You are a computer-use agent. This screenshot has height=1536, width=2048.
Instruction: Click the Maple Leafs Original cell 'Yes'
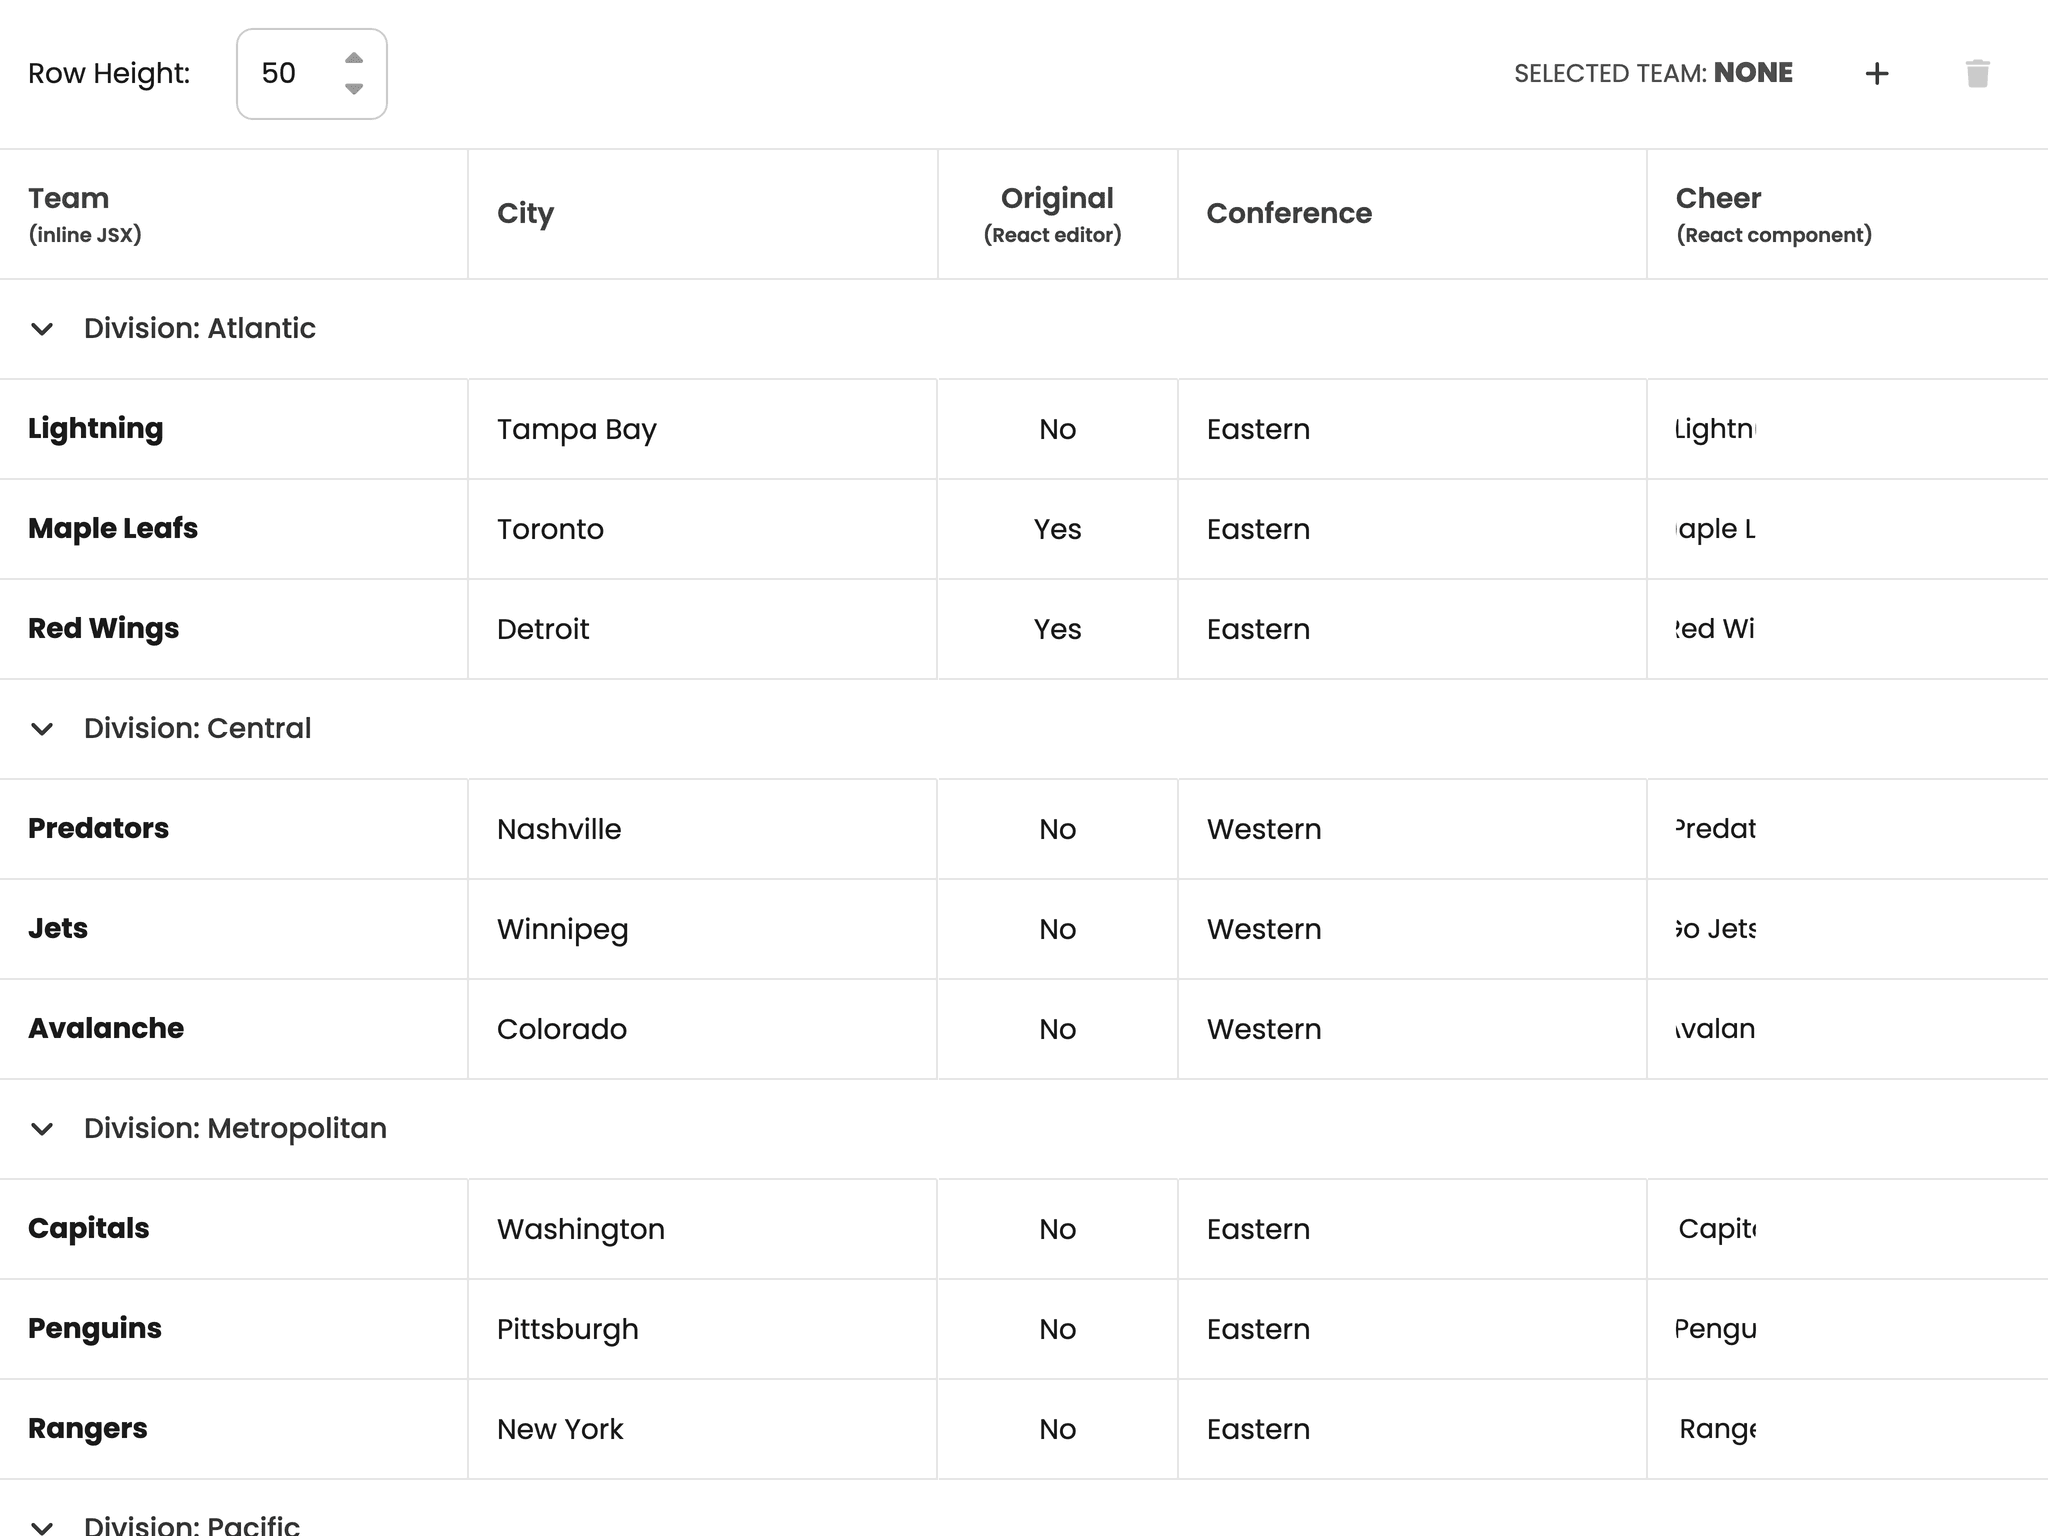1057,529
